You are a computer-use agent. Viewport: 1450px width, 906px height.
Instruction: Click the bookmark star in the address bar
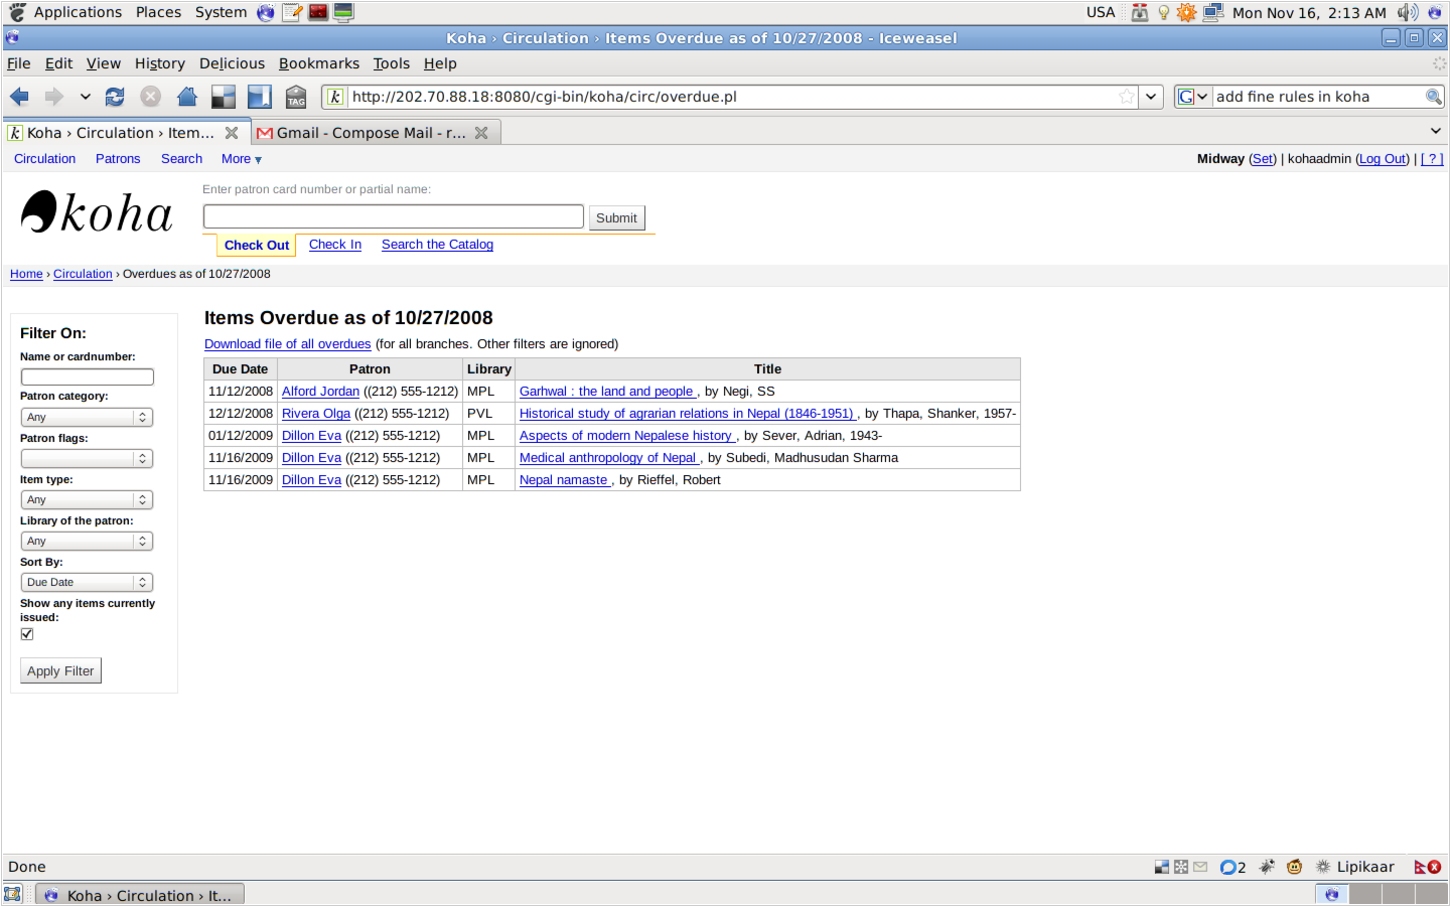[x=1127, y=97]
